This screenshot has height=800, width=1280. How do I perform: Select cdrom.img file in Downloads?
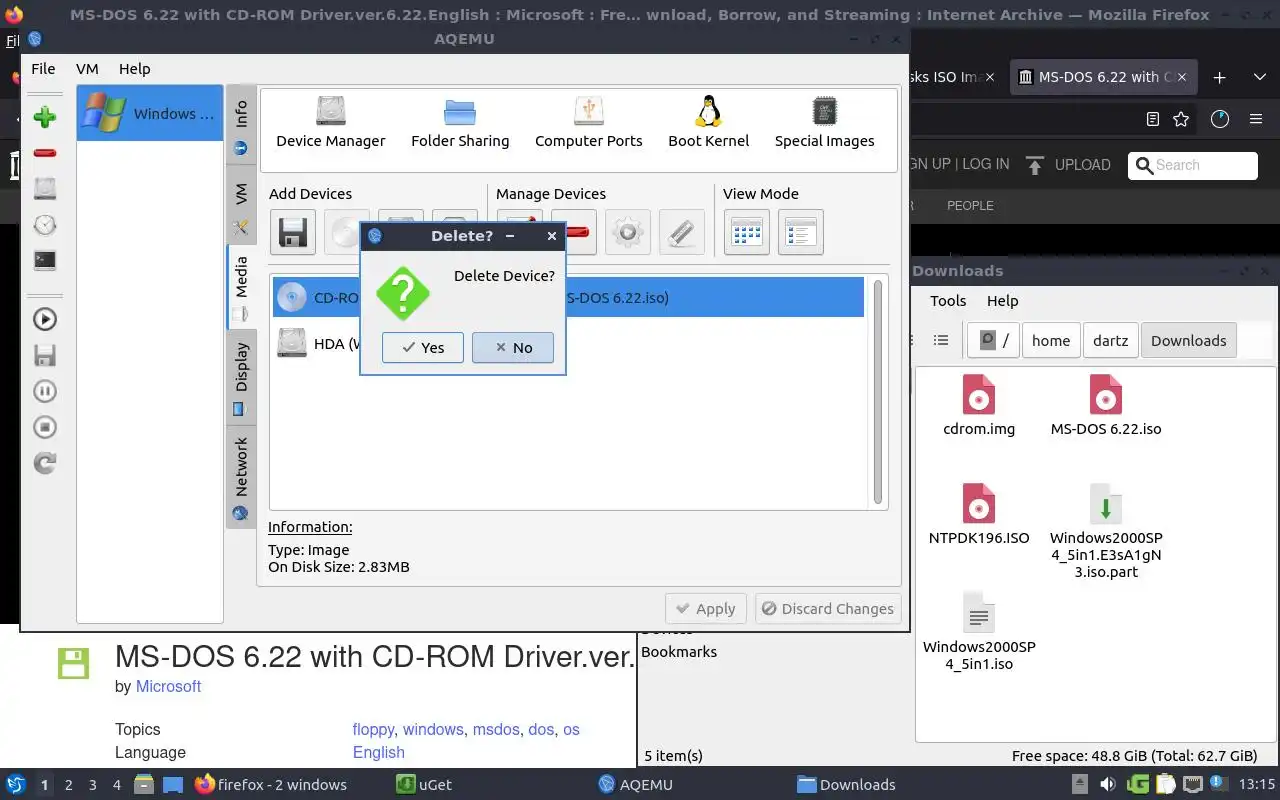pyautogui.click(x=979, y=405)
